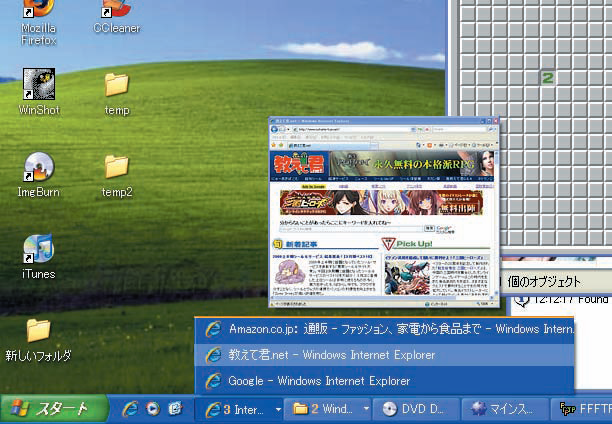The image size is (612, 424).
Task: Select the CCleaner desktop shortcut
Action: point(116,18)
